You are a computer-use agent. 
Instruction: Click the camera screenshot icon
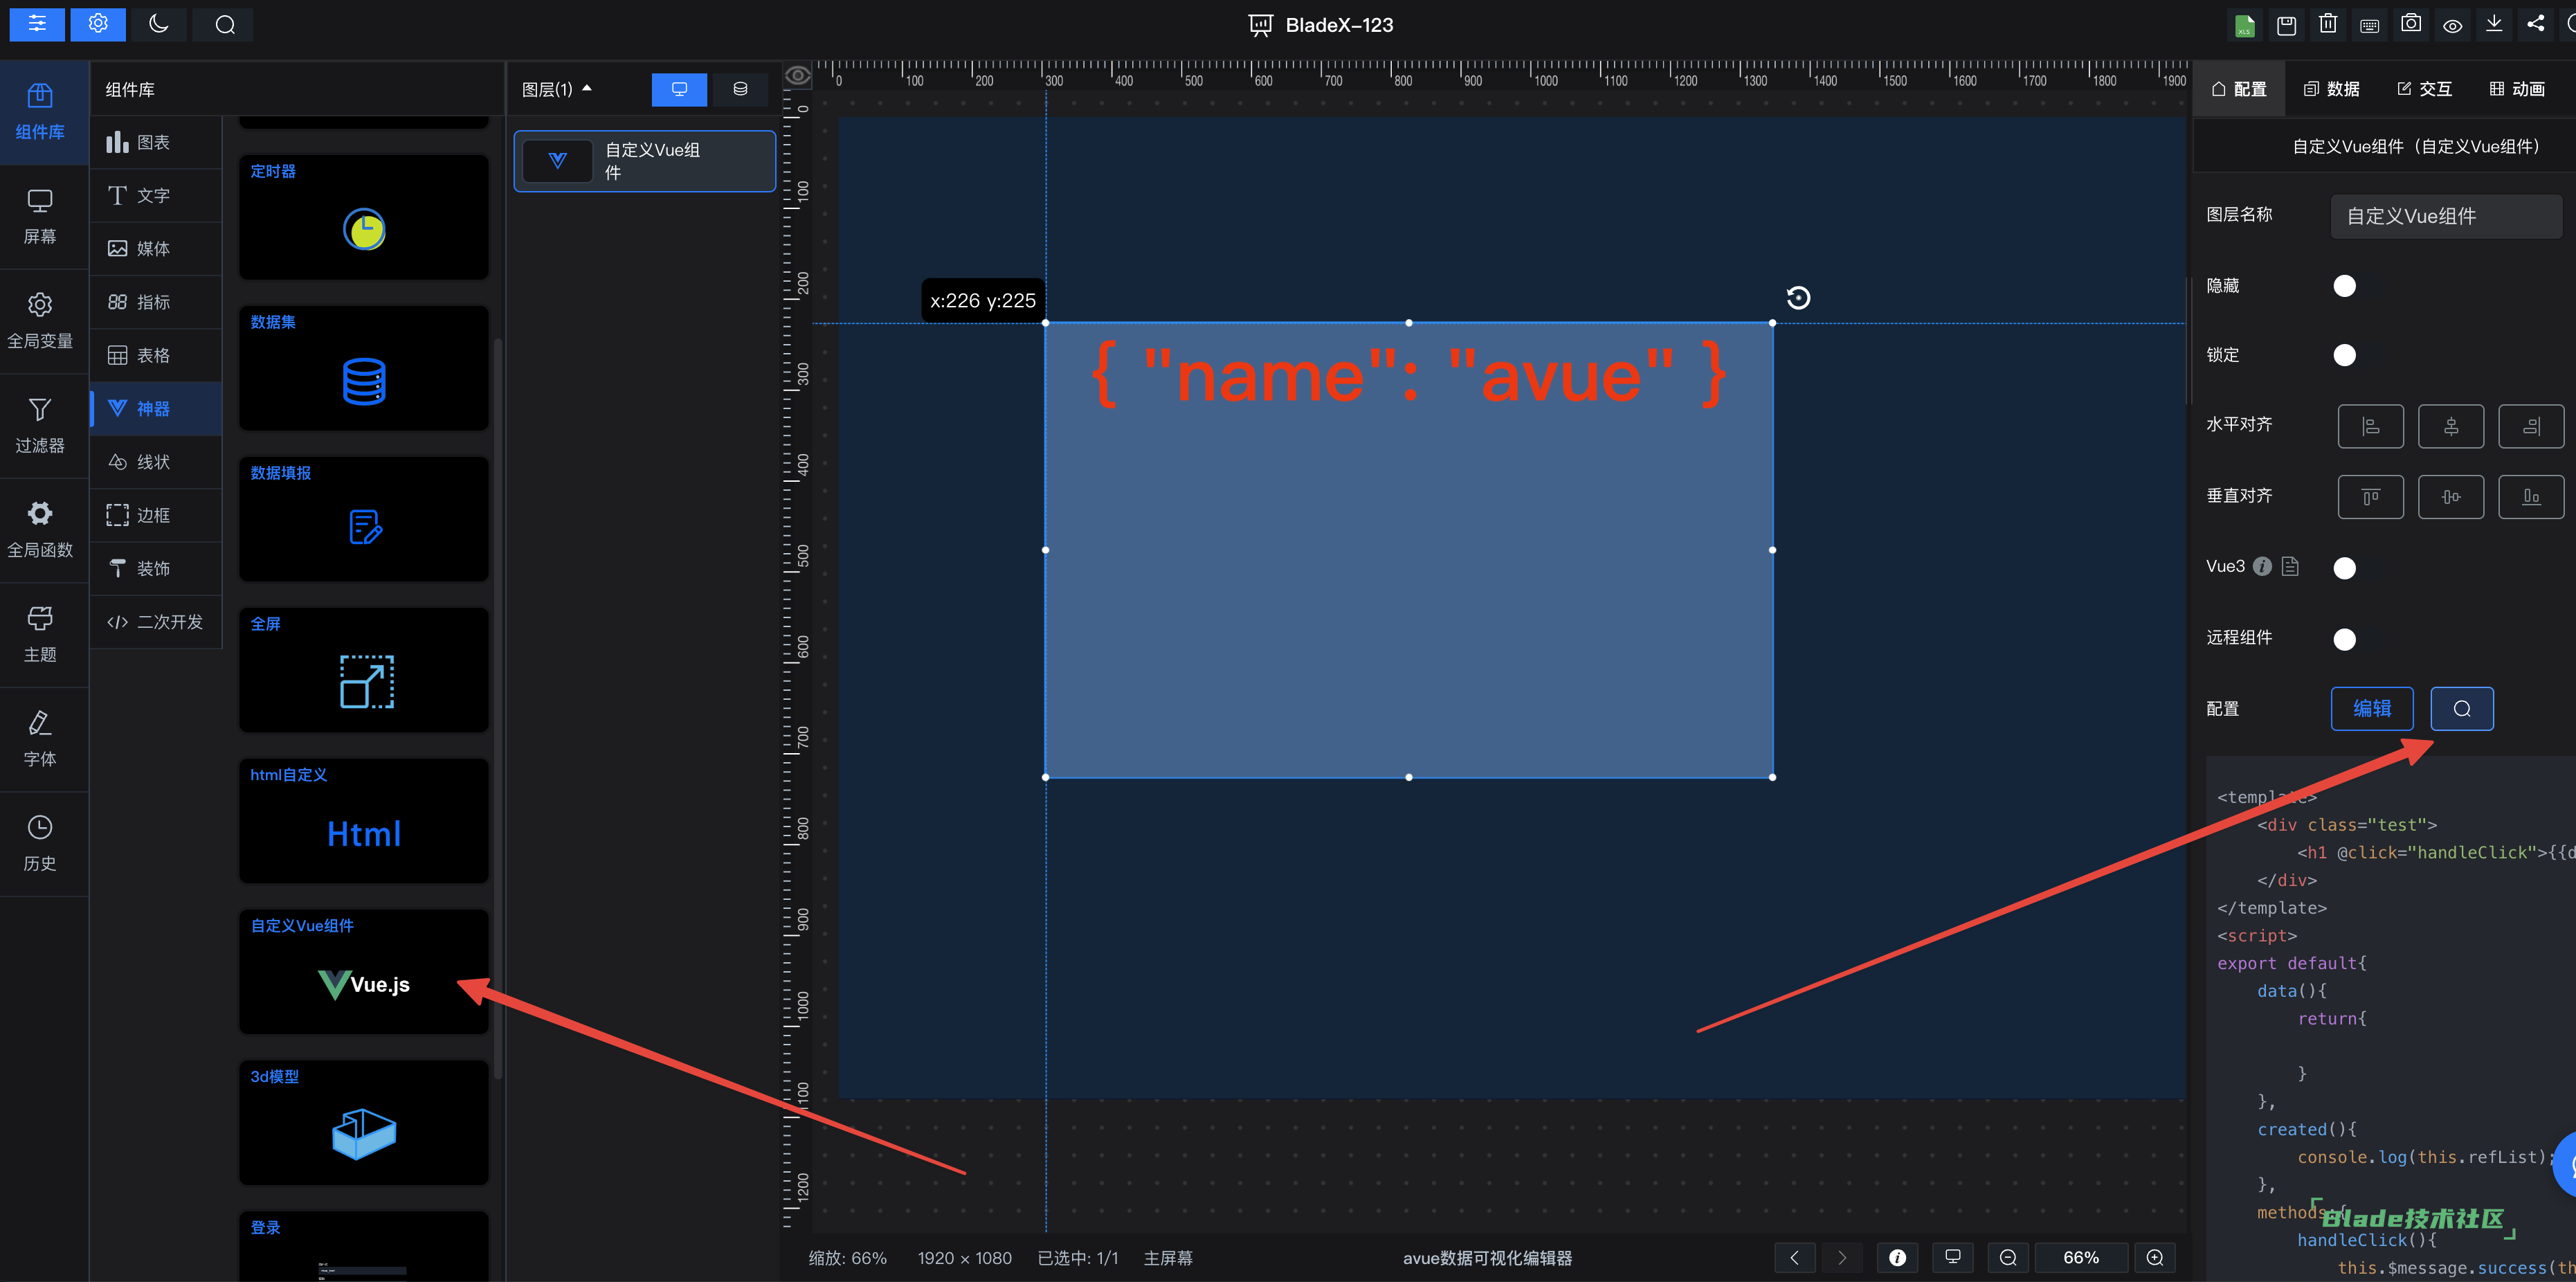pyautogui.click(x=2411, y=24)
